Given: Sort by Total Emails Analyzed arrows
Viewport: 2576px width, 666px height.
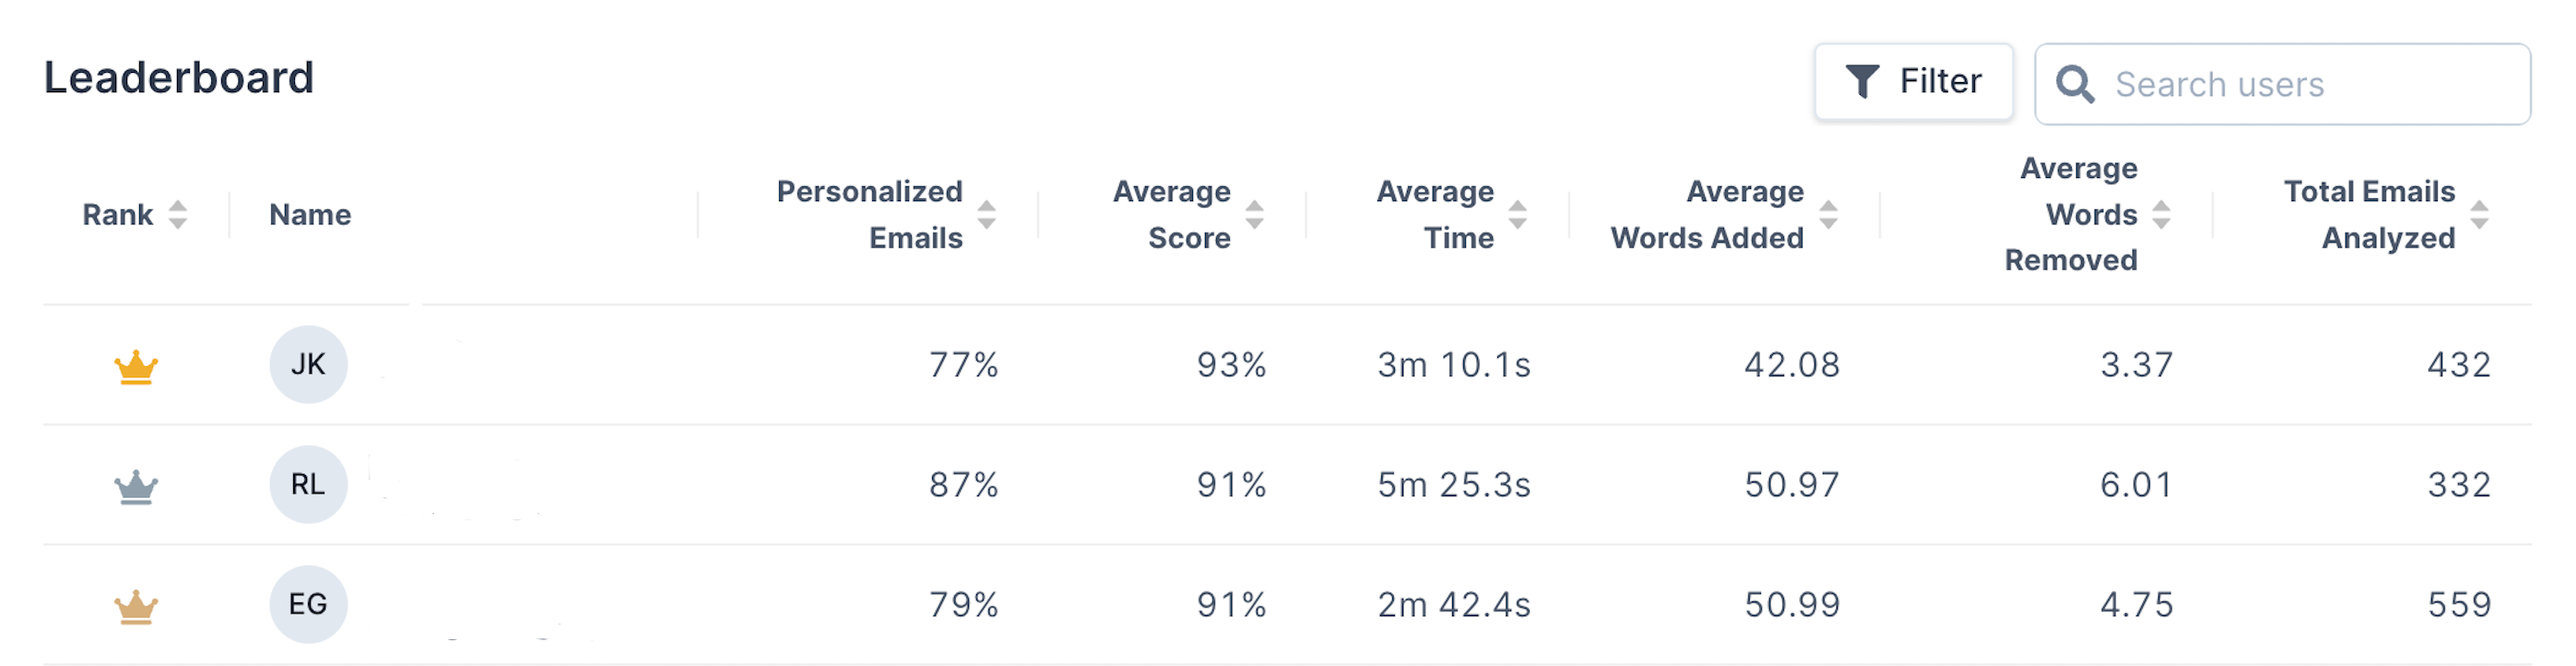Looking at the screenshot, I should [2480, 214].
